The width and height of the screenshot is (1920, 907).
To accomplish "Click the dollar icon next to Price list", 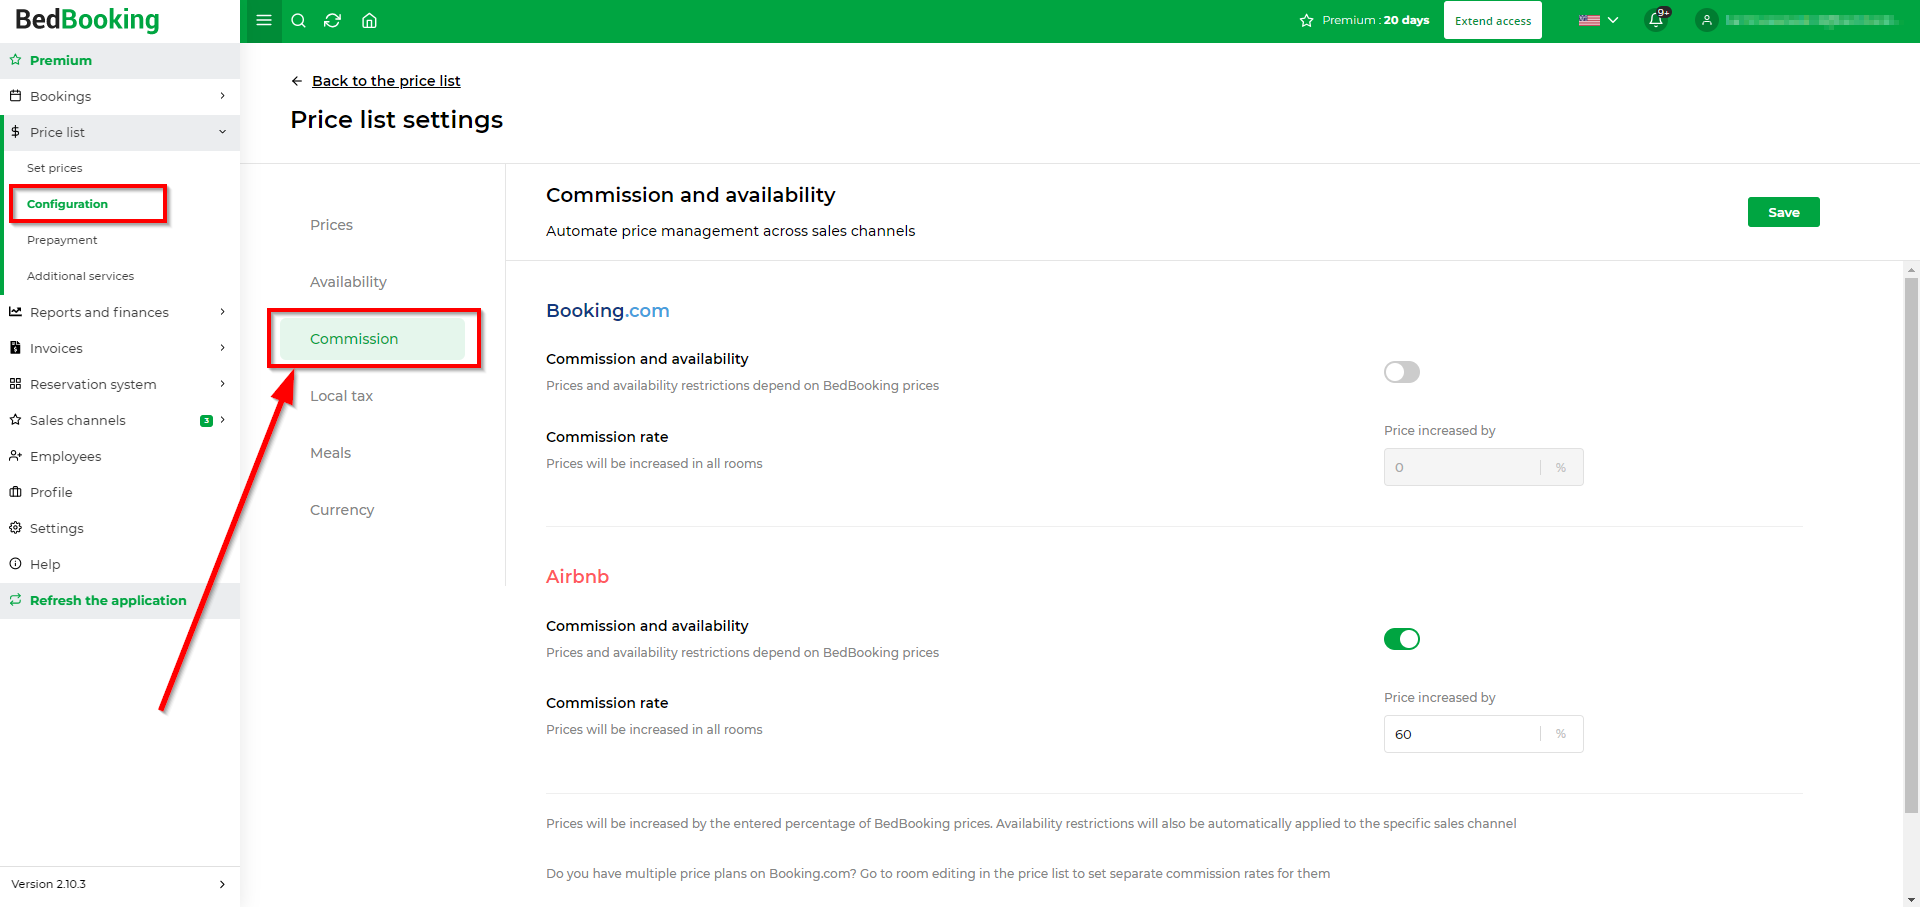I will point(15,132).
